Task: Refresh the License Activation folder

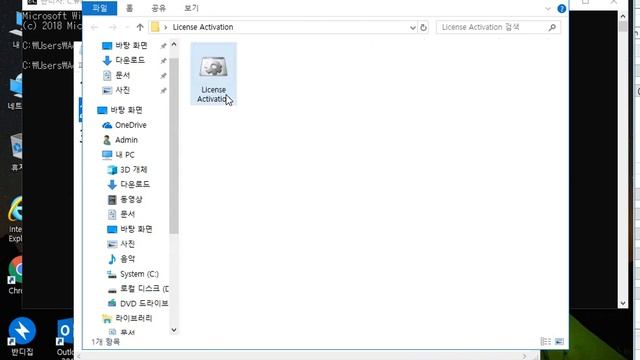Action: click(423, 27)
